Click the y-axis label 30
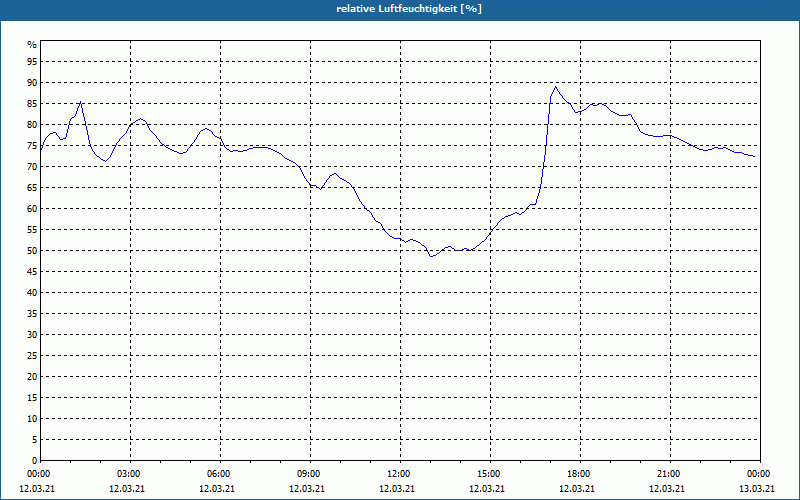This screenshot has height=500, width=800. pyautogui.click(x=32, y=335)
